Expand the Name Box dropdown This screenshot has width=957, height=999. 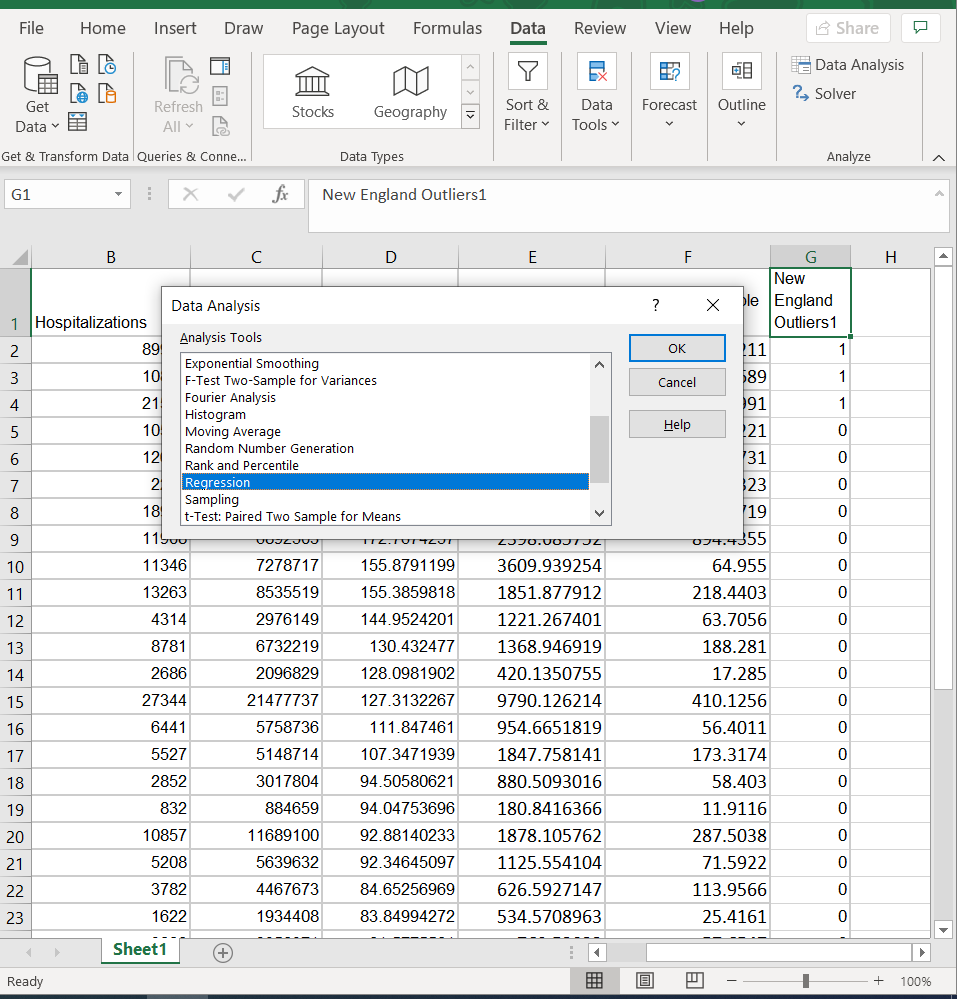(x=118, y=194)
